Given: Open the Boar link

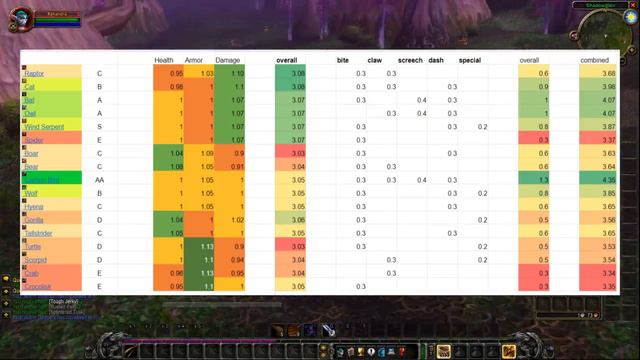Looking at the screenshot, I should (31, 153).
